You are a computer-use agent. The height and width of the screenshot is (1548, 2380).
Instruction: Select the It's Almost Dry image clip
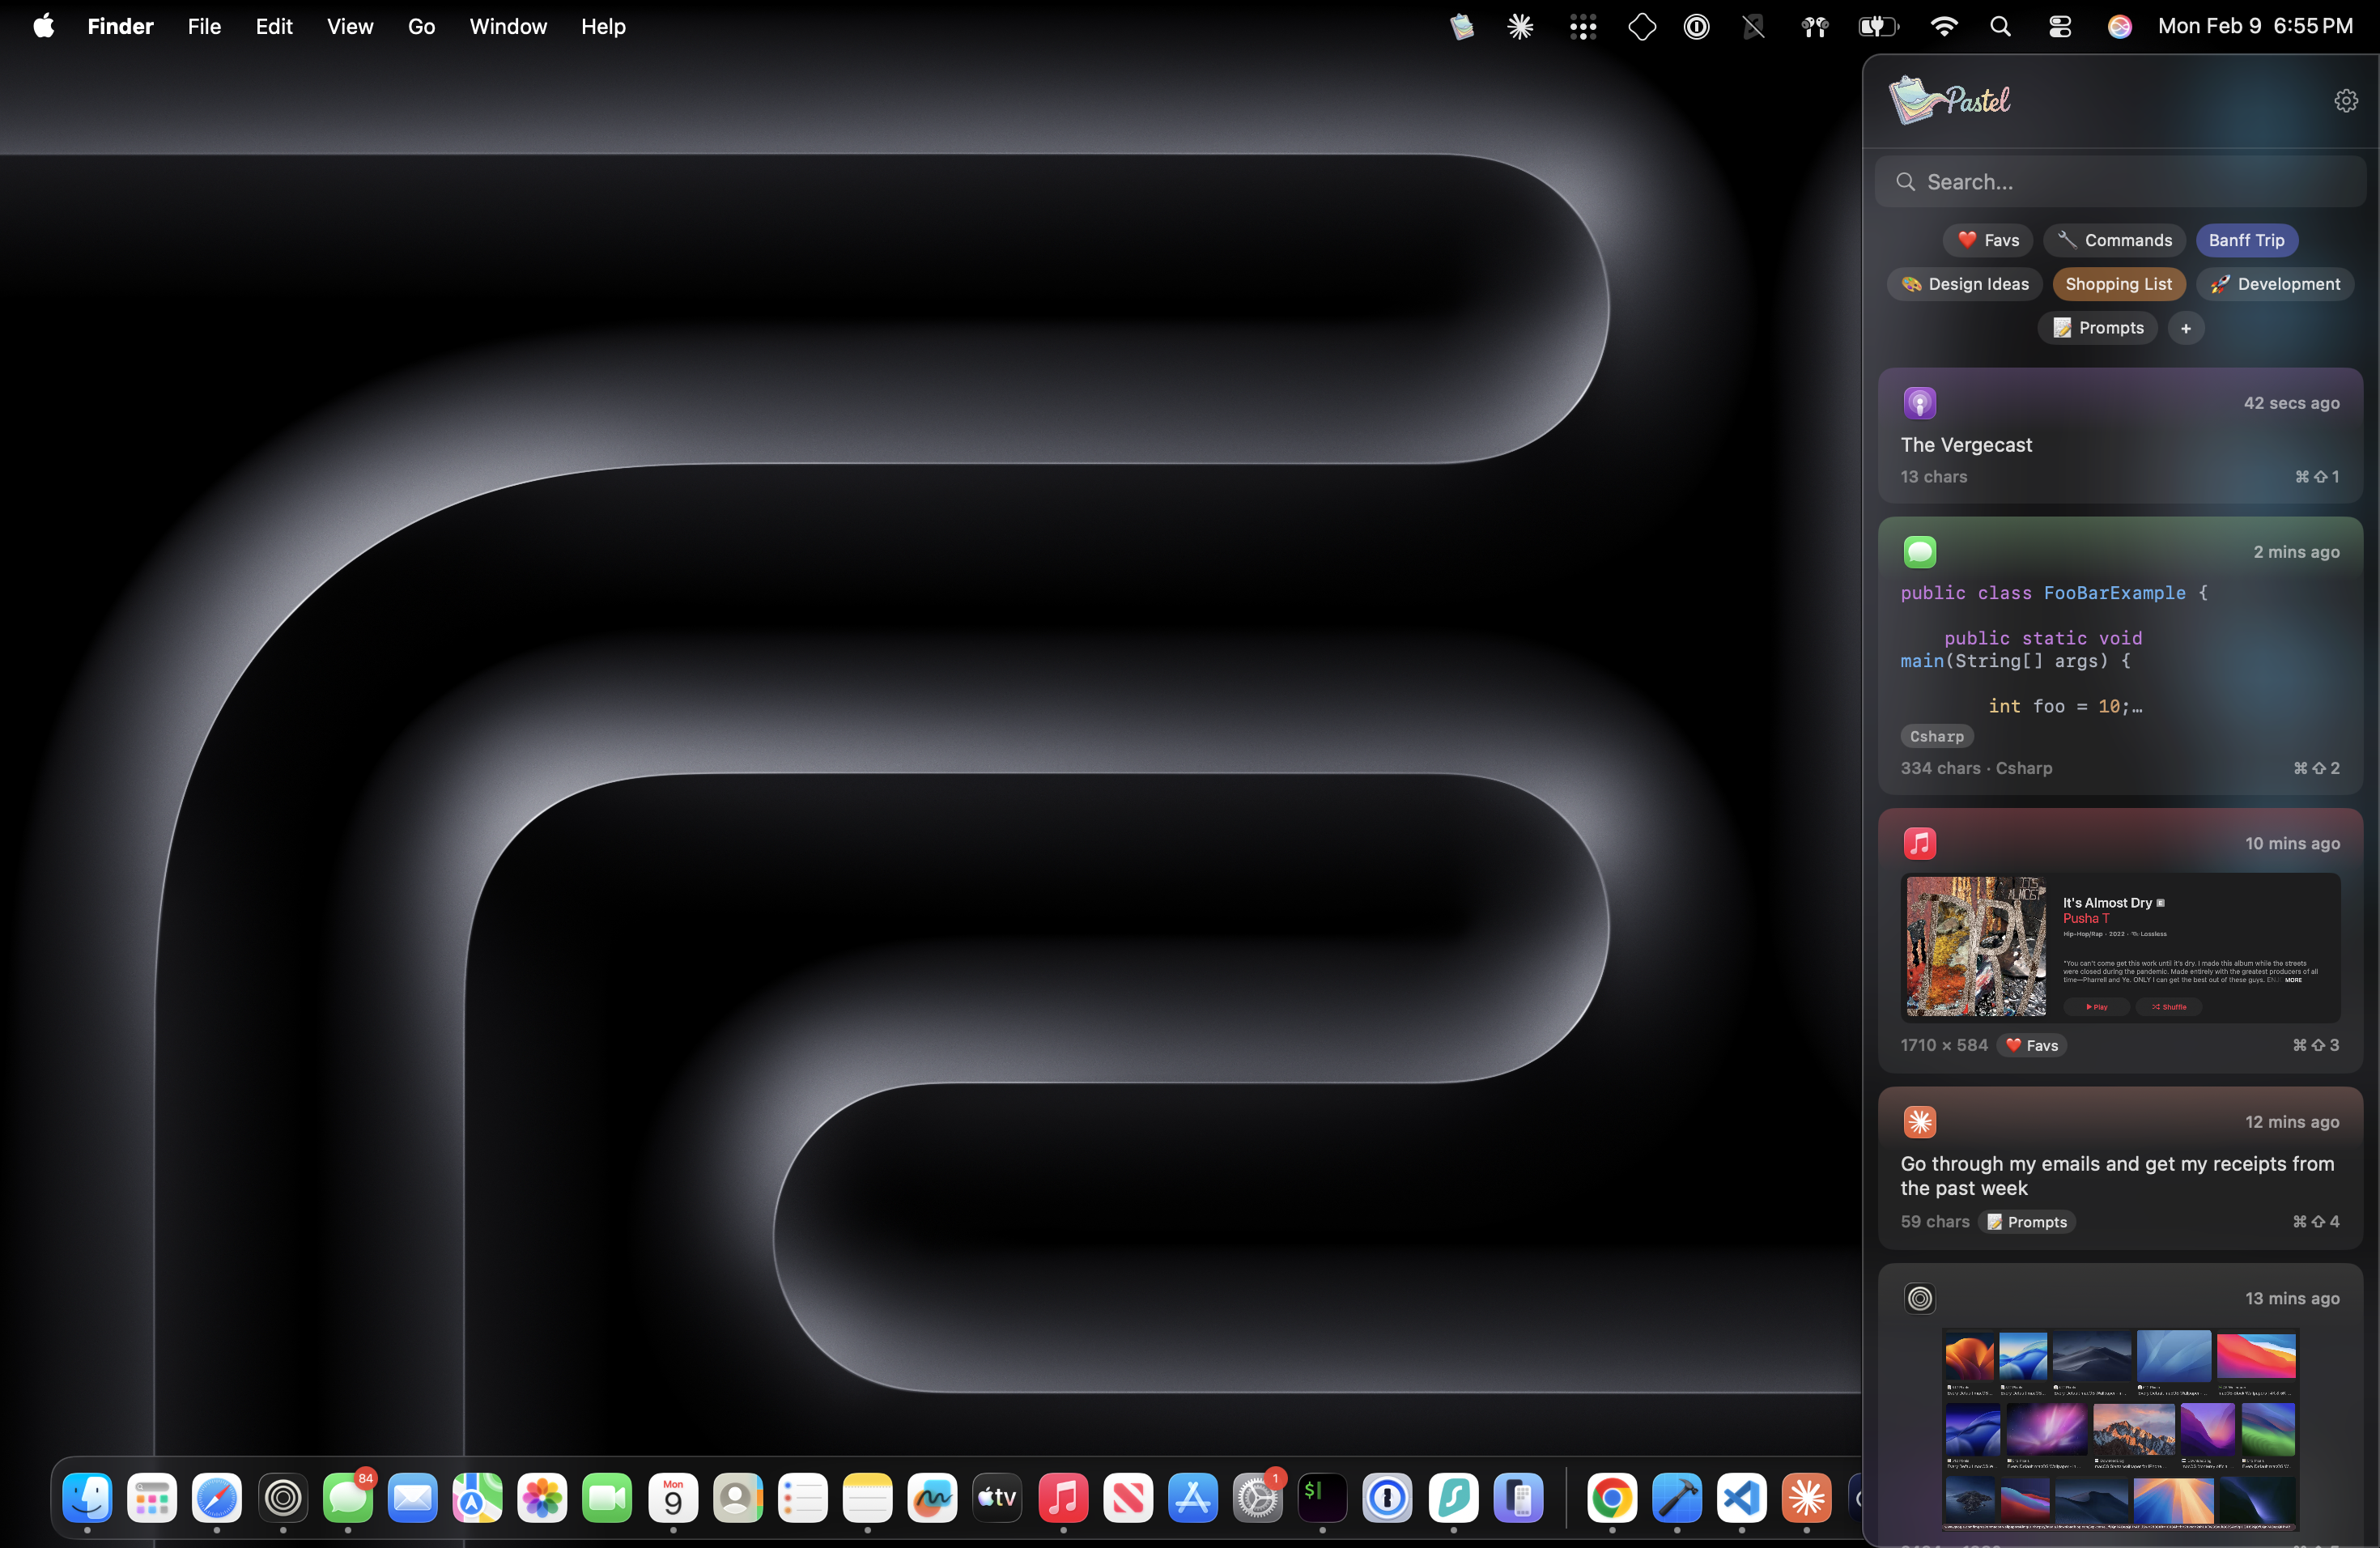tap(2119, 946)
